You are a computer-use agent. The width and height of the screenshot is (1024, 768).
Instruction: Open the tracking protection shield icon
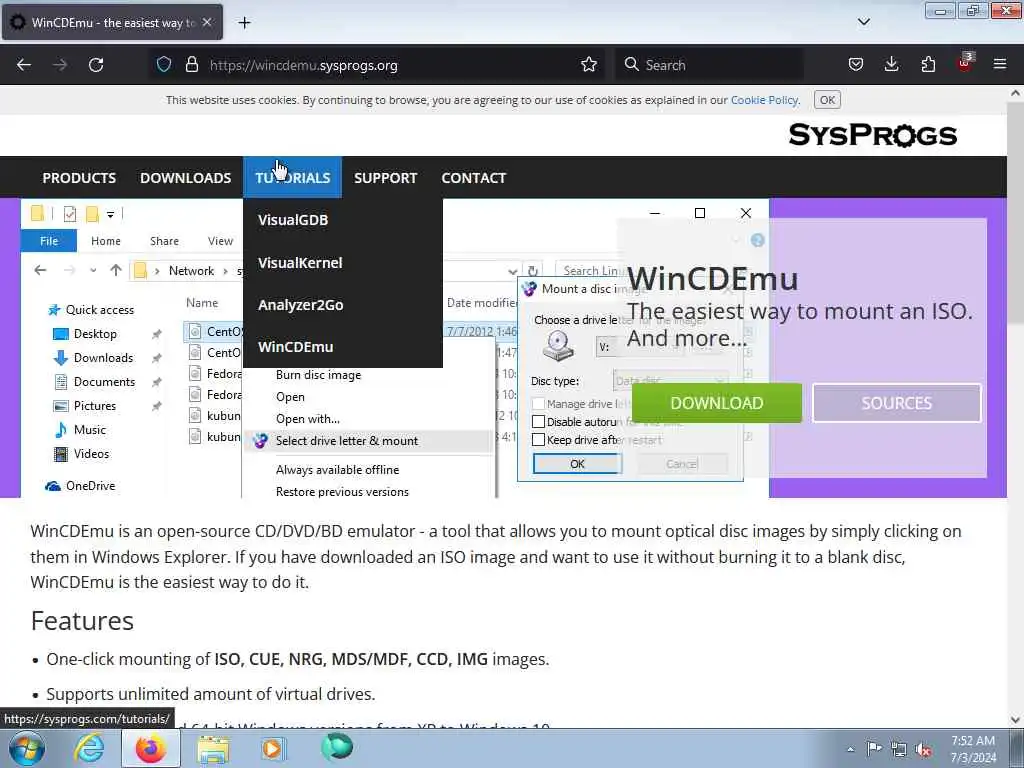[x=164, y=65]
